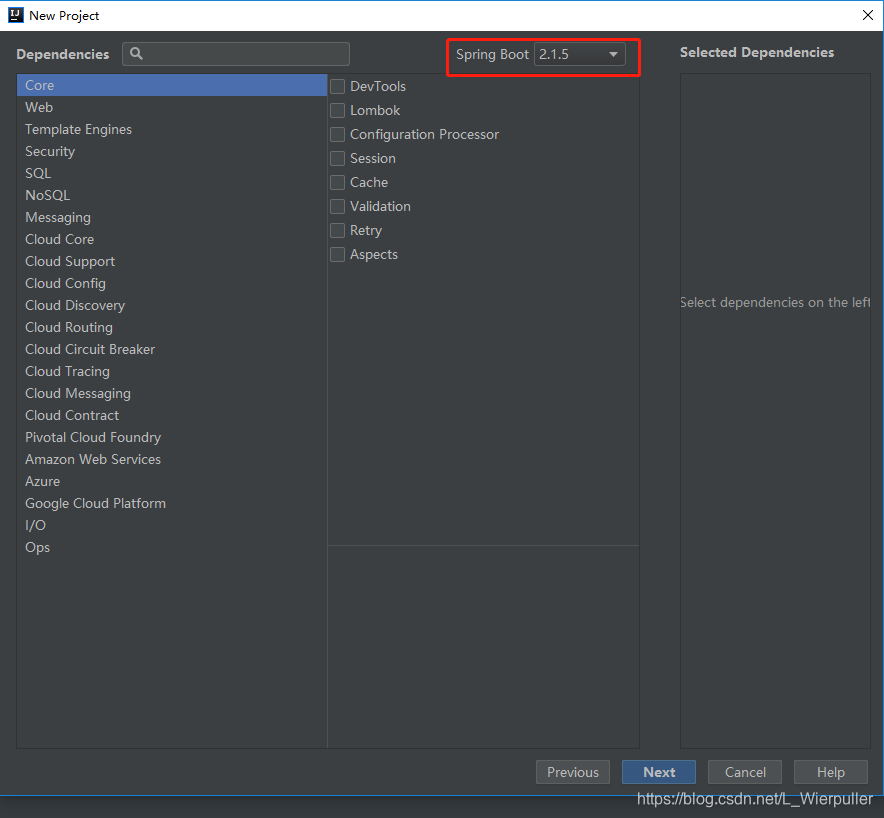Screen dimensions: 884x818
Task: Click the IntelliJ IDEA logo in title bar
Action: (x=15, y=15)
